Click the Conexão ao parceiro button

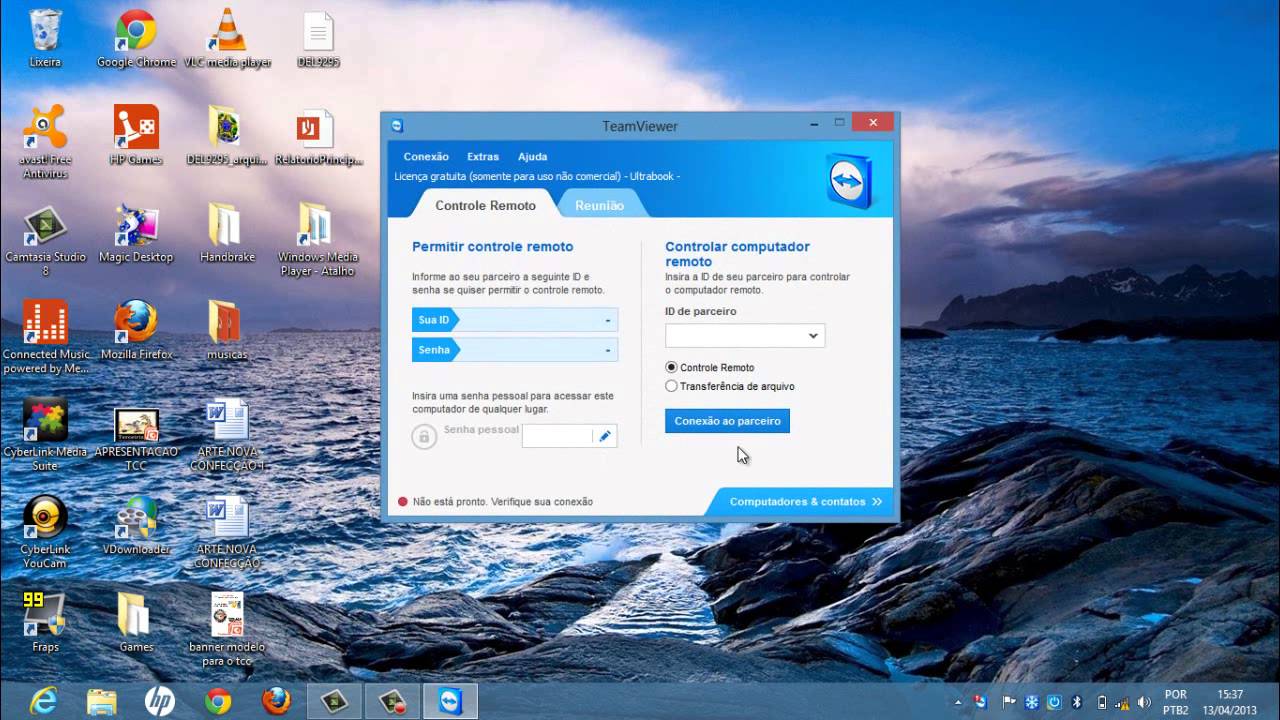727,421
